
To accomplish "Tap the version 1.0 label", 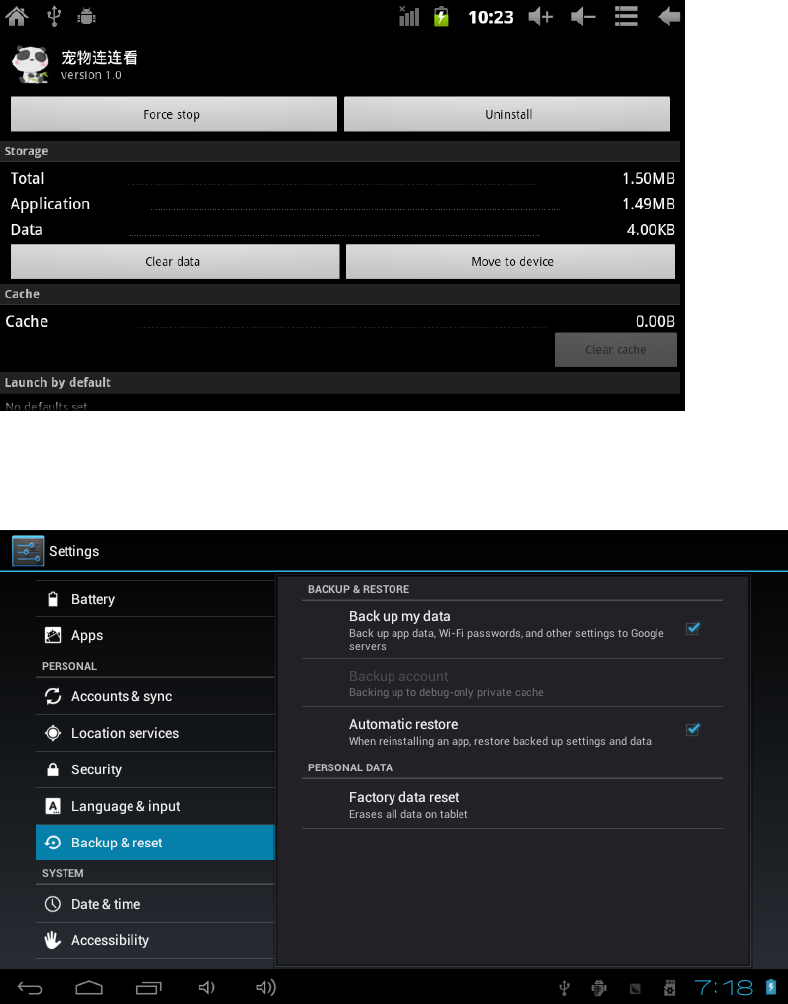I will pyautogui.click(x=91, y=75).
